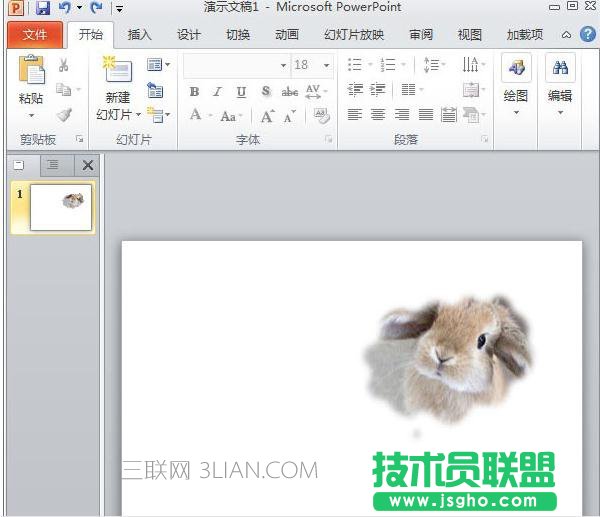
Task: Open Text Direction options
Action: (473, 65)
